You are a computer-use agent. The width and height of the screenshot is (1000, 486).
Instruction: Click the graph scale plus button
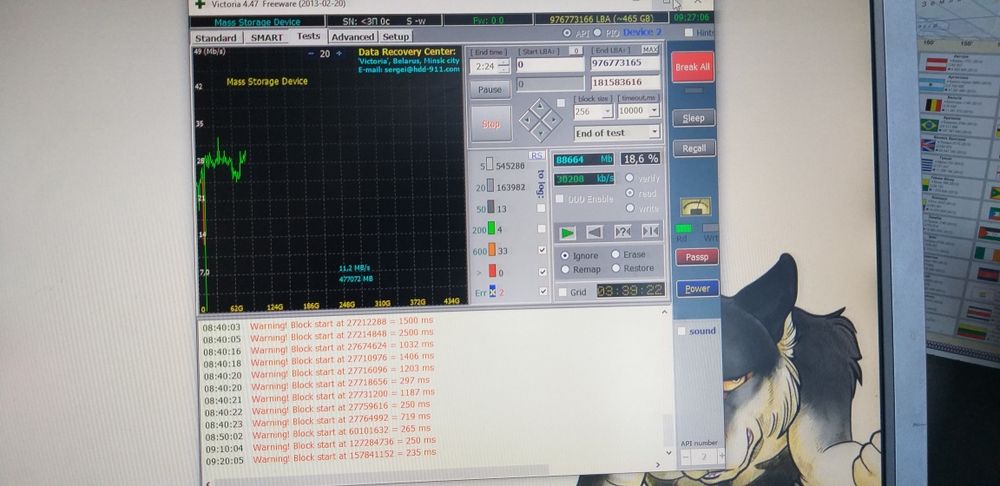point(339,54)
